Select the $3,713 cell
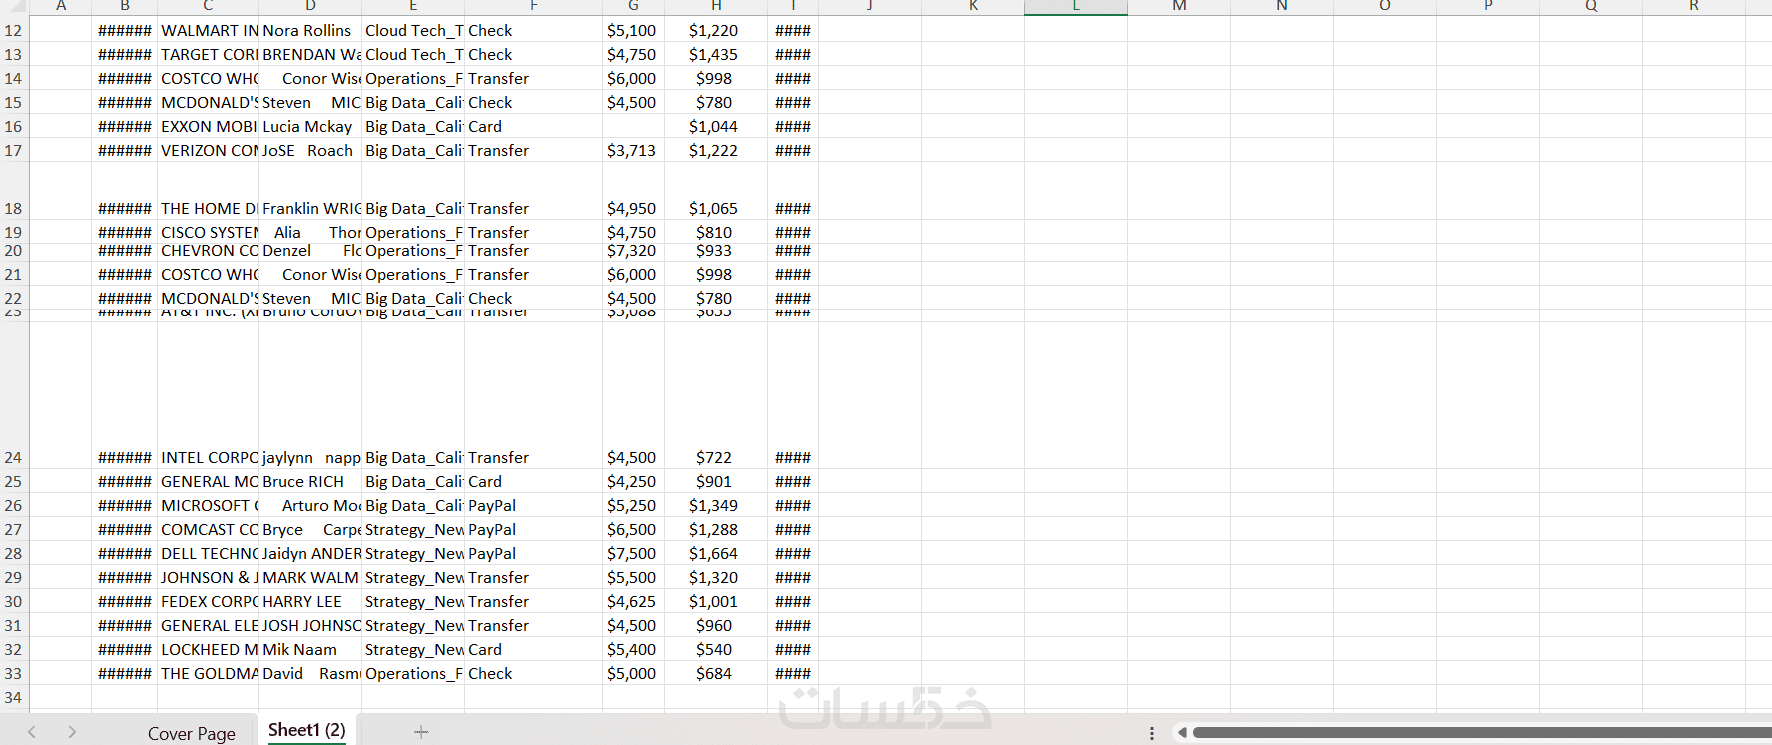Image resolution: width=1772 pixels, height=745 pixels. [x=633, y=150]
